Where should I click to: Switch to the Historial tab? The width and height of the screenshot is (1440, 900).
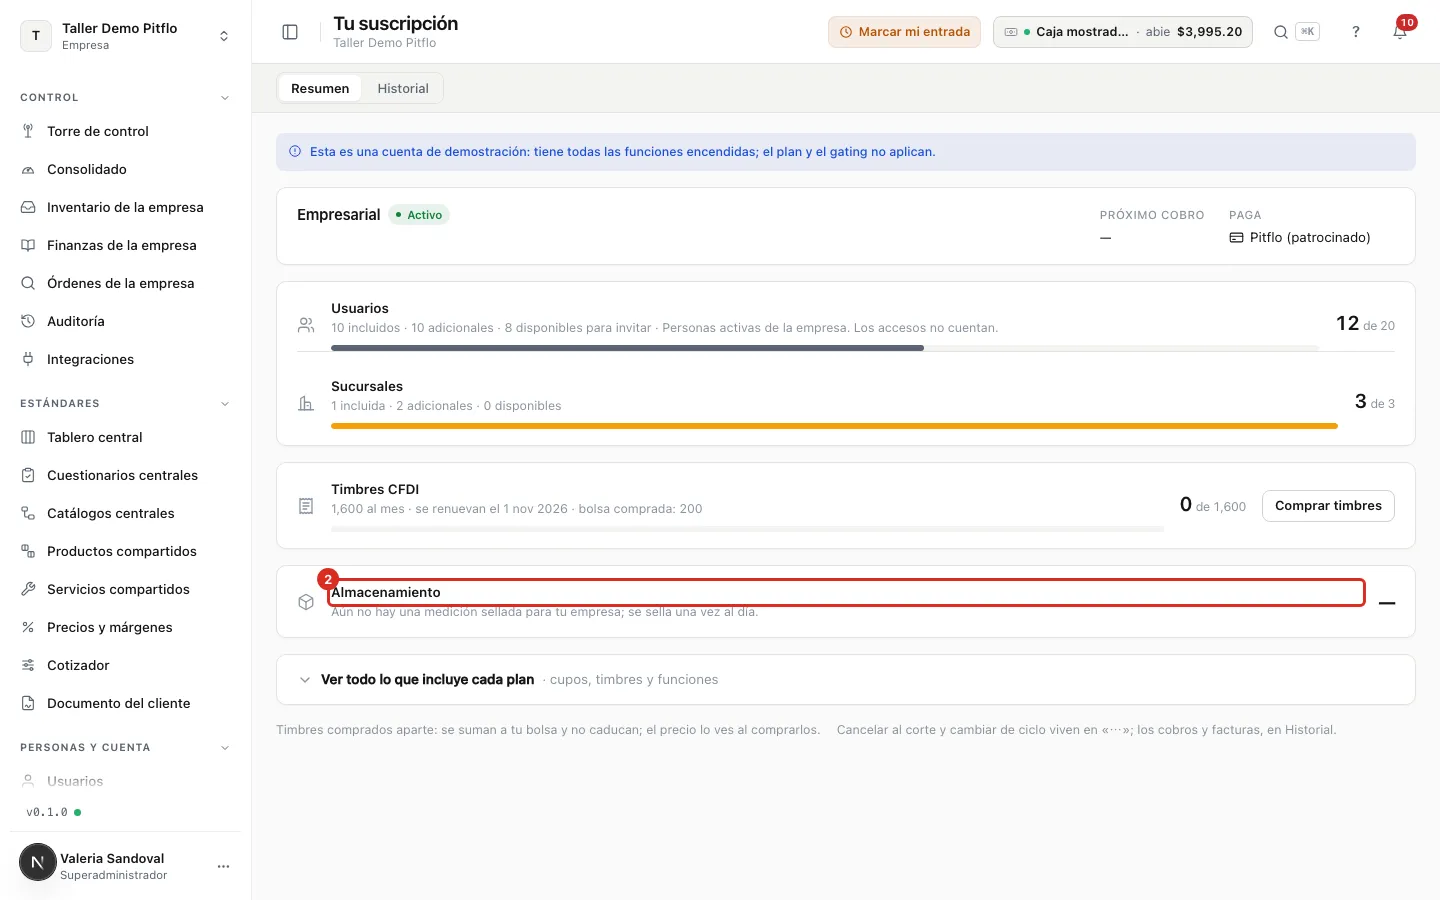coord(403,88)
